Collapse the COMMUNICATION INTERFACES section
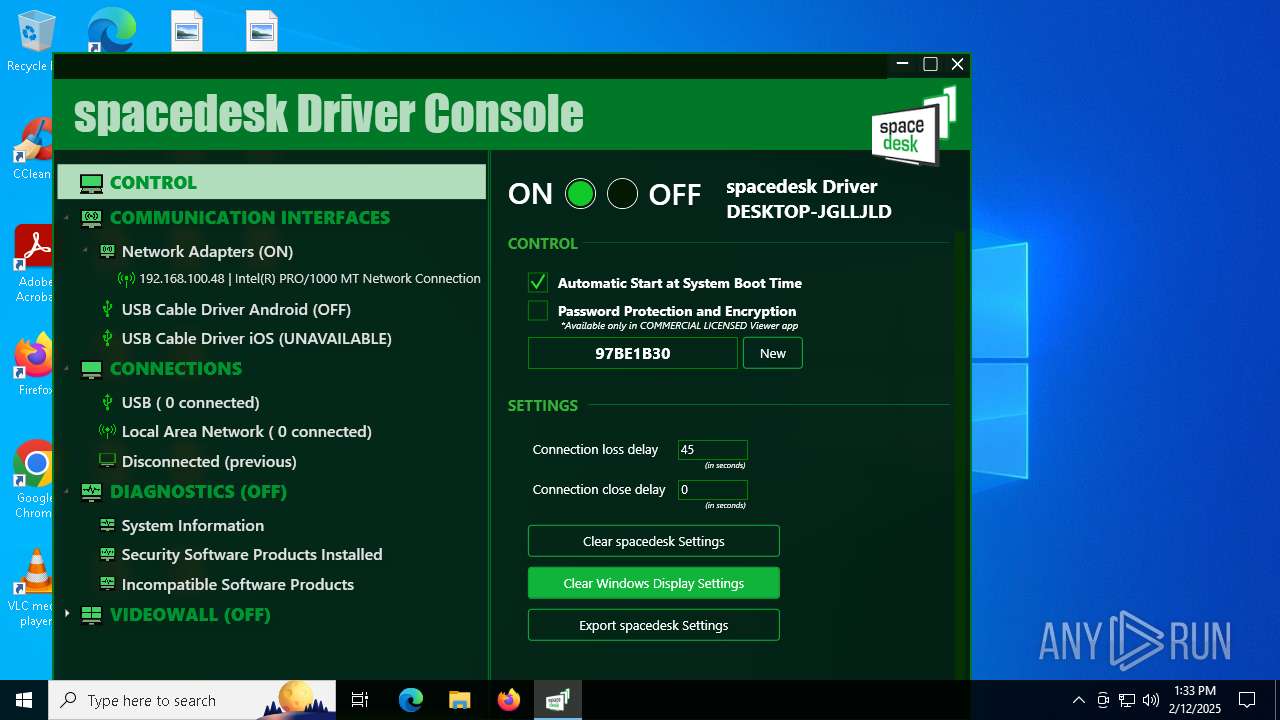1280x720 pixels. (67, 218)
